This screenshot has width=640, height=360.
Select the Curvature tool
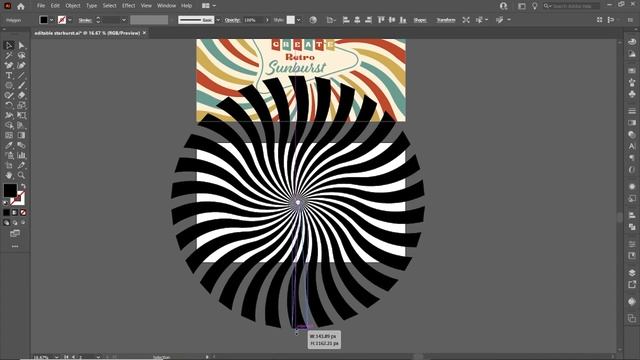pyautogui.click(x=21, y=65)
